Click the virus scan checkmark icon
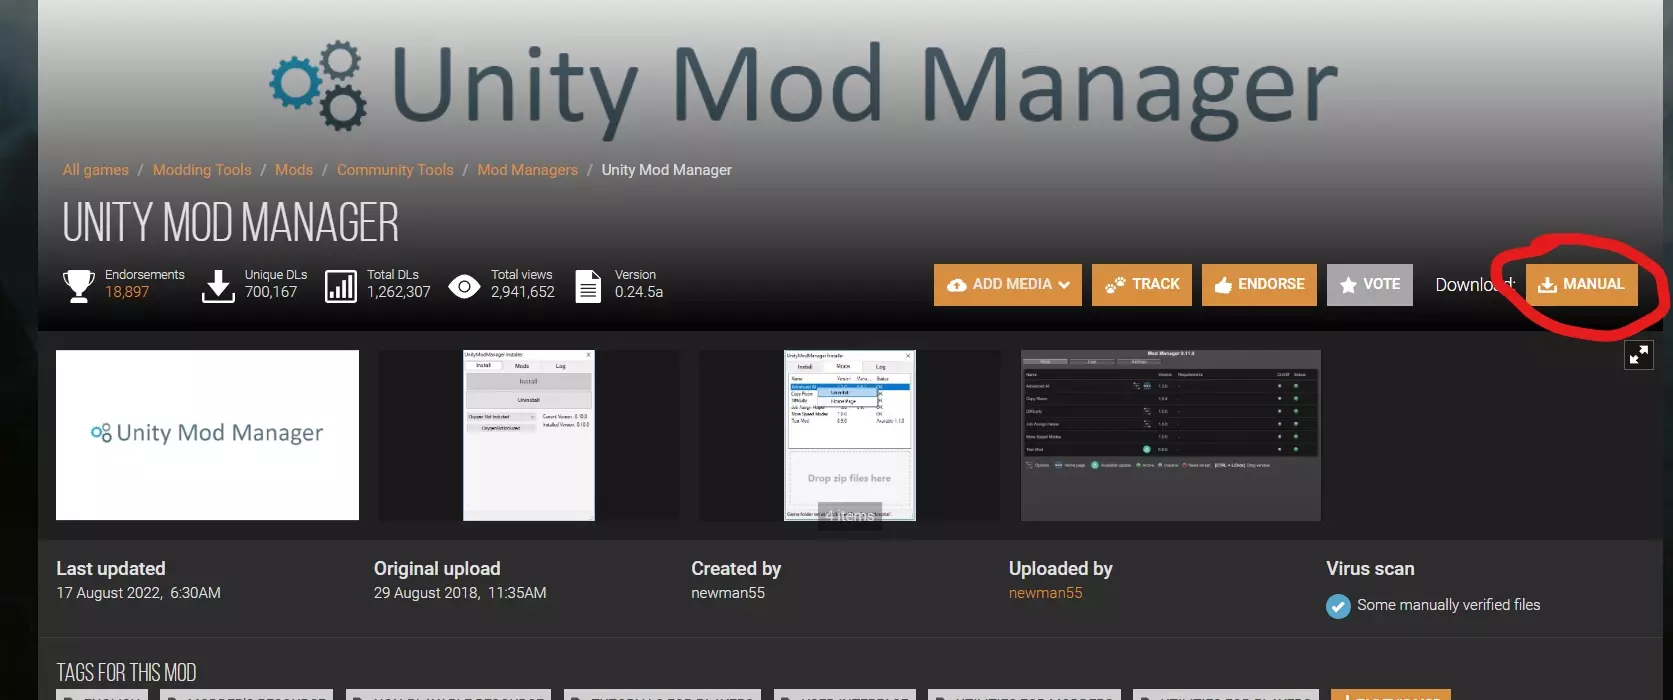1673x700 pixels. [x=1338, y=606]
